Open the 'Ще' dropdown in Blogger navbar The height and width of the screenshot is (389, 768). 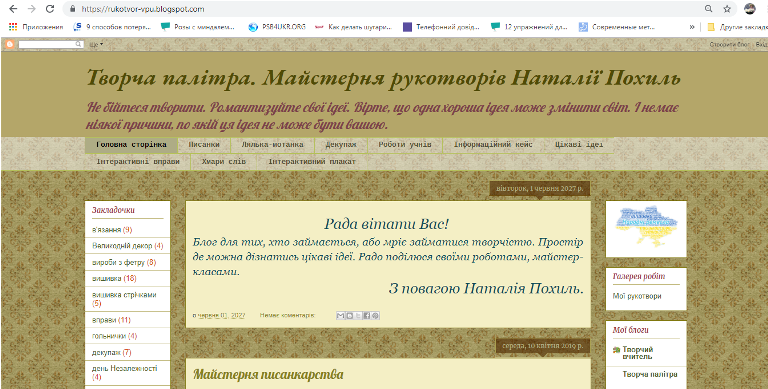[96, 45]
